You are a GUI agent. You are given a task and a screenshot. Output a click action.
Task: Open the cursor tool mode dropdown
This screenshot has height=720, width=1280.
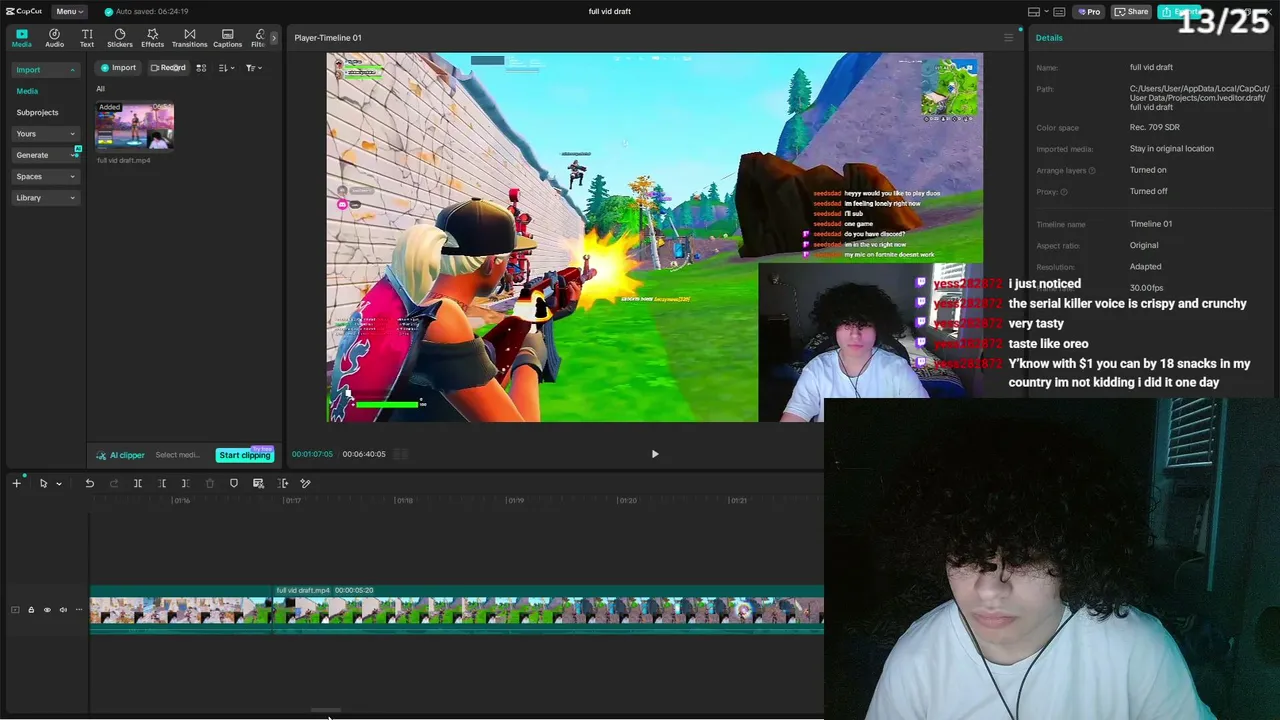[59, 484]
